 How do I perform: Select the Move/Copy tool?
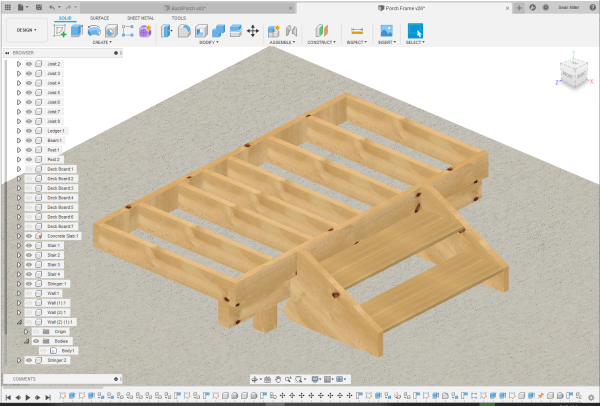pyautogui.click(x=253, y=31)
